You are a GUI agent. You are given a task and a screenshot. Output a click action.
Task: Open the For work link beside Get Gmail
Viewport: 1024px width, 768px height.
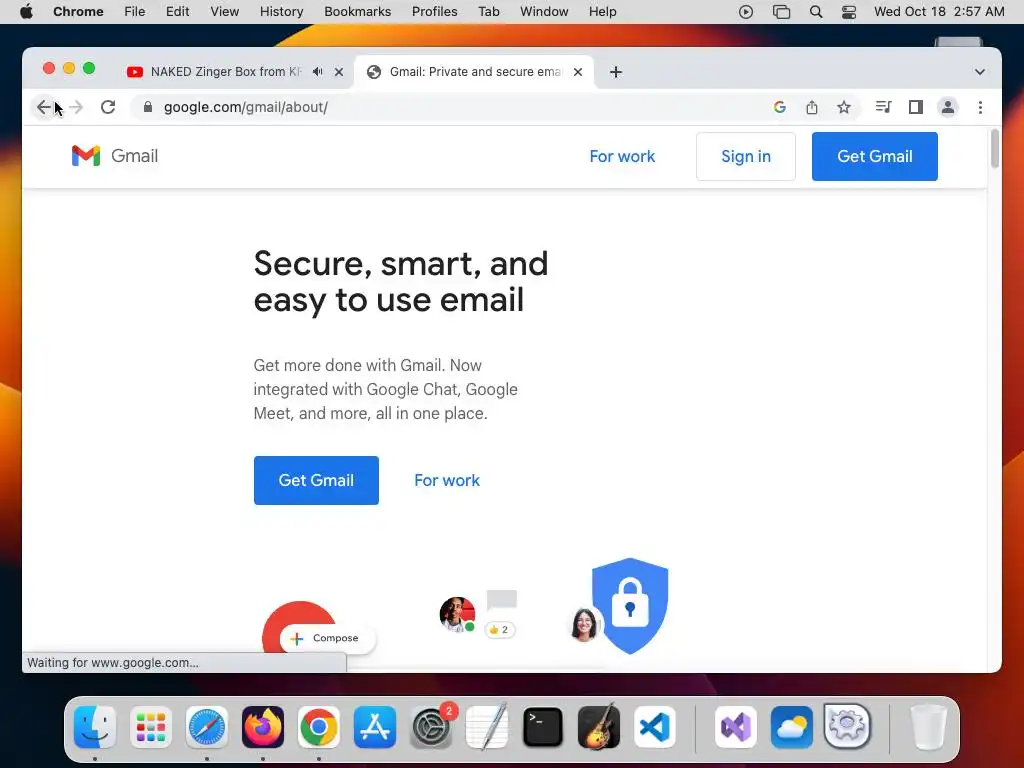click(x=447, y=481)
